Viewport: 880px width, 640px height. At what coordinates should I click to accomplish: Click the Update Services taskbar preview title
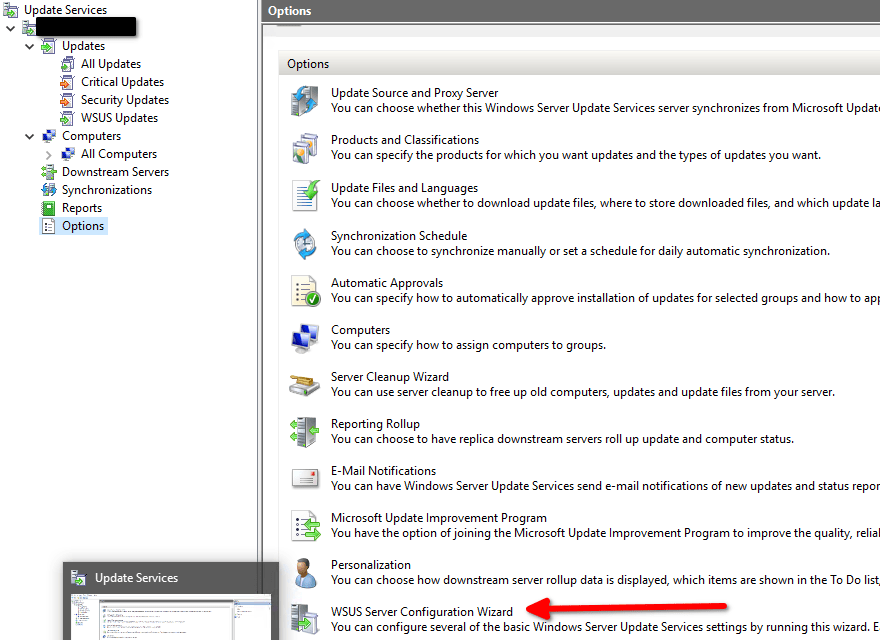[136, 578]
